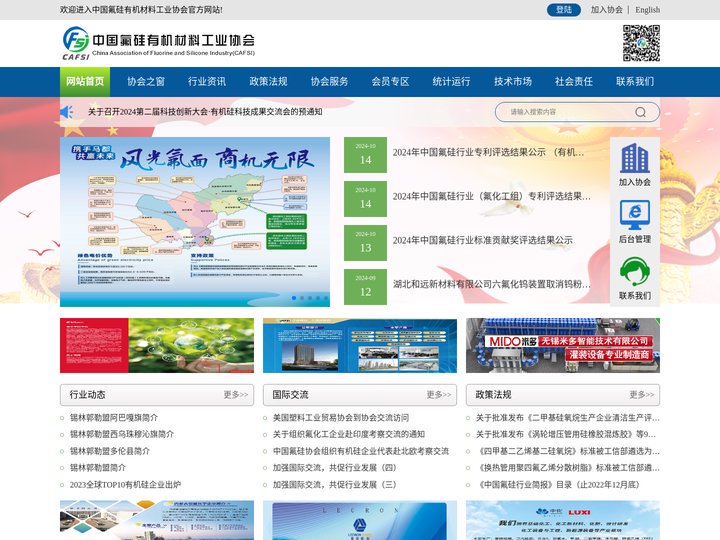The height and width of the screenshot is (540, 720).
Task: Open the 2024第二届科技创新大会 announcement
Action: (x=205, y=112)
